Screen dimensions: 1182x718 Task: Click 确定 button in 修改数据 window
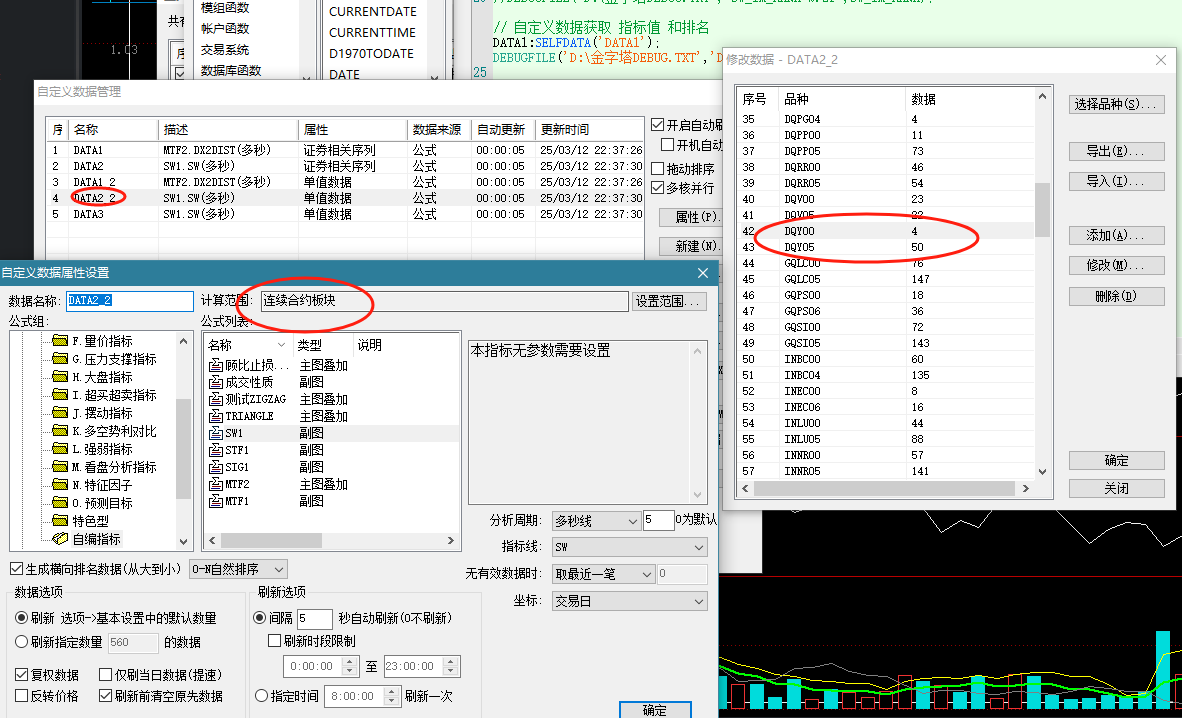pos(1116,461)
